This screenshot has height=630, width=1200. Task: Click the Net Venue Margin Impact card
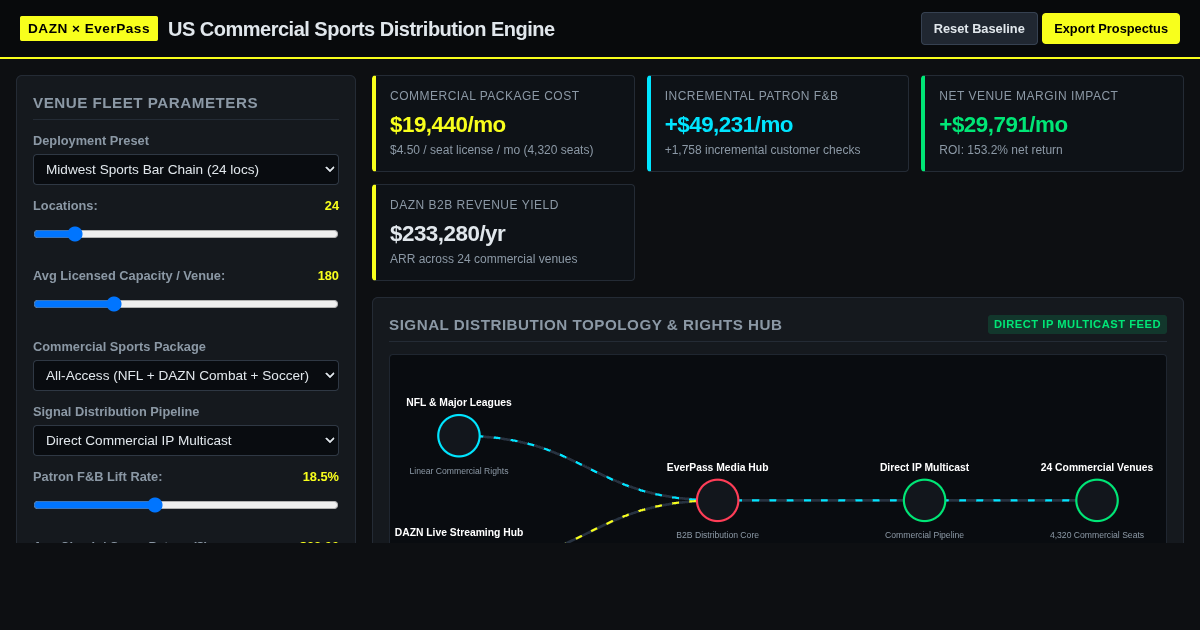1052,124
